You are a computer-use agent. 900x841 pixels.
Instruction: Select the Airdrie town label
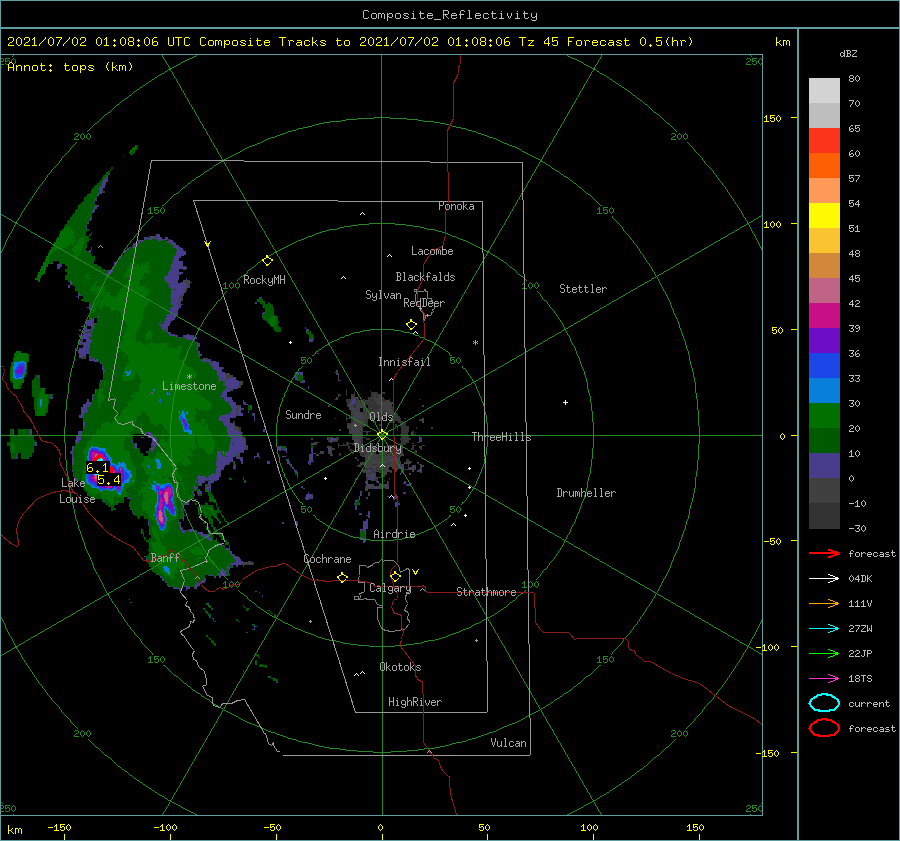coord(394,534)
